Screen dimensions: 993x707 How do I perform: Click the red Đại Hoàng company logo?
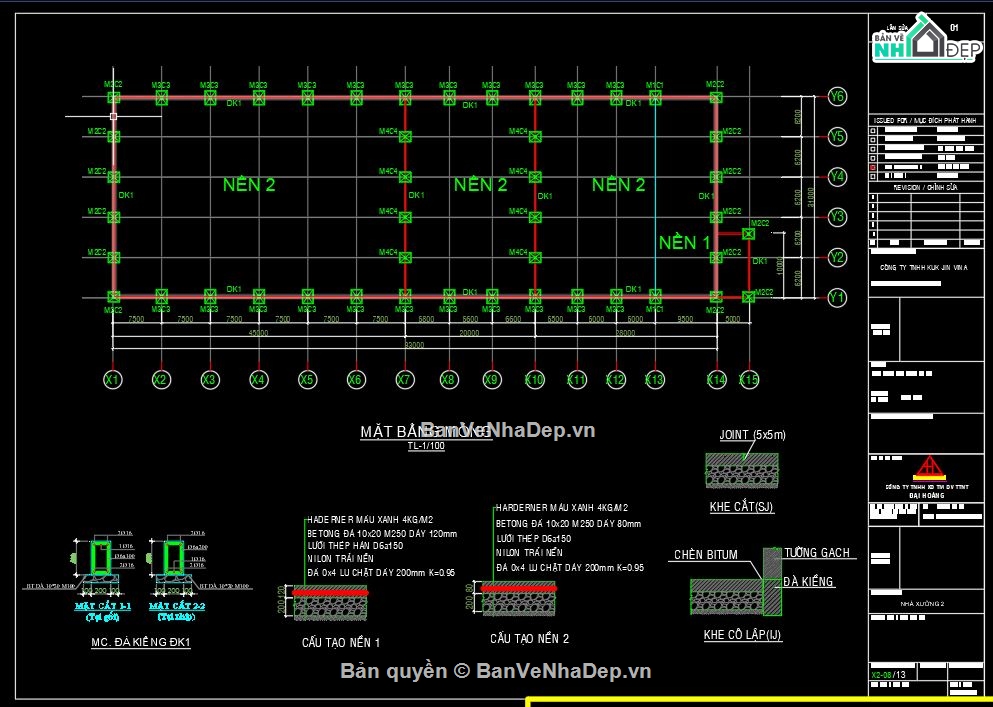(x=930, y=468)
